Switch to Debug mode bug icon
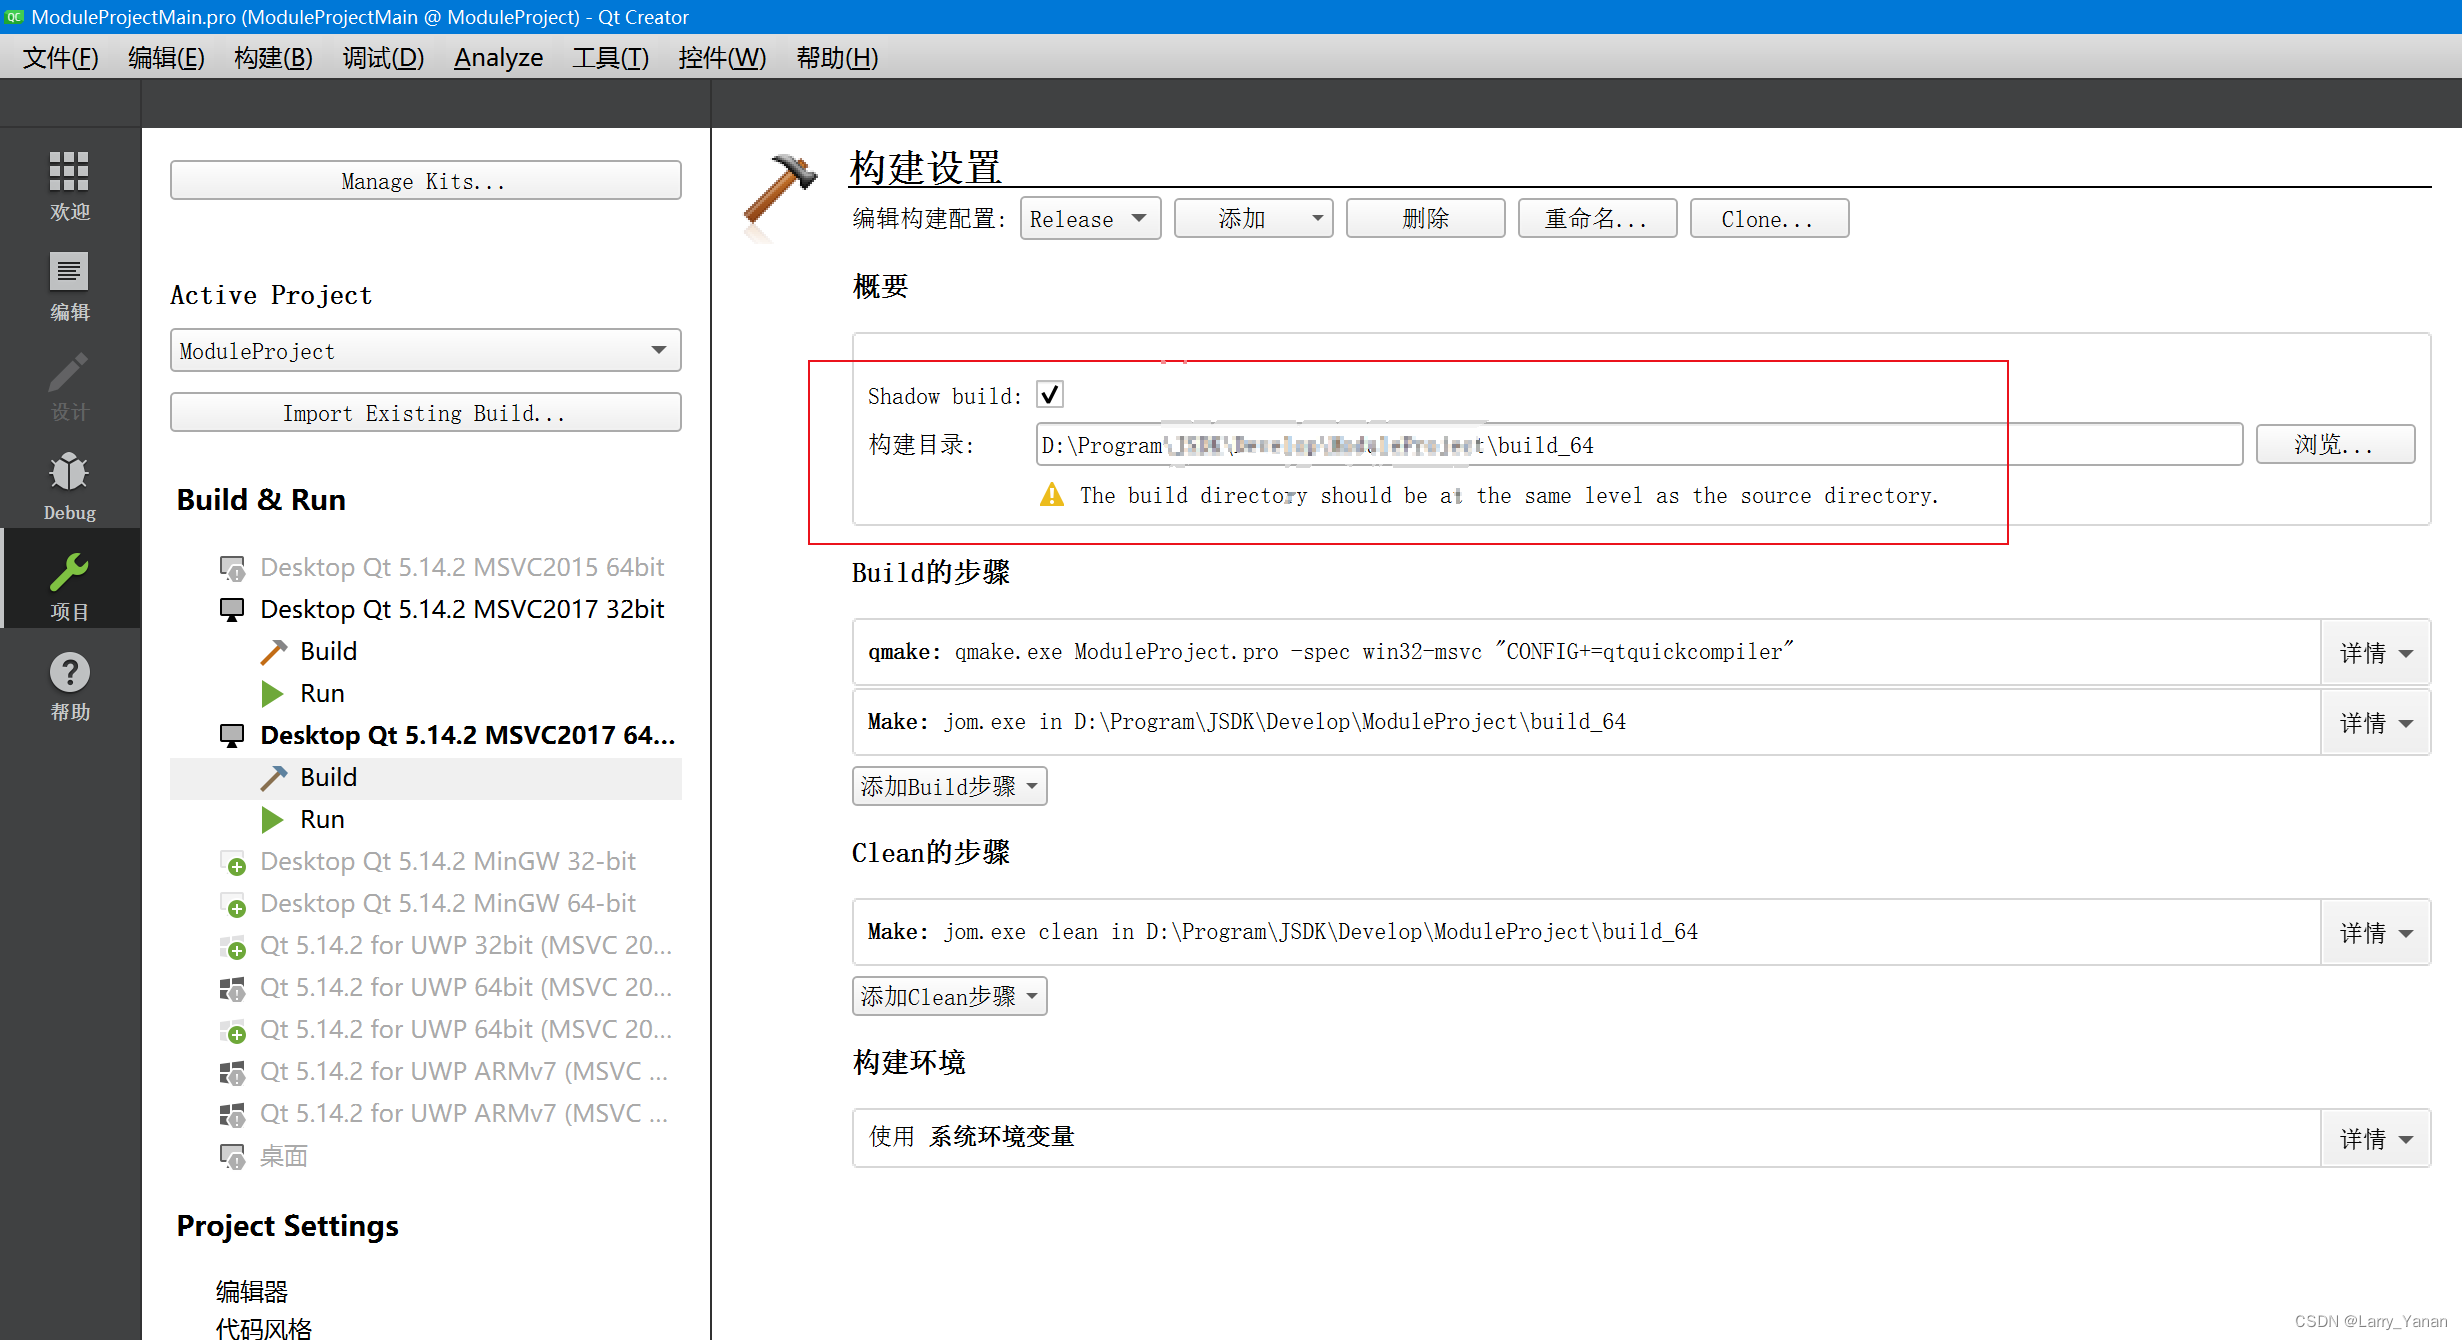The image size is (2462, 1340). [x=69, y=472]
